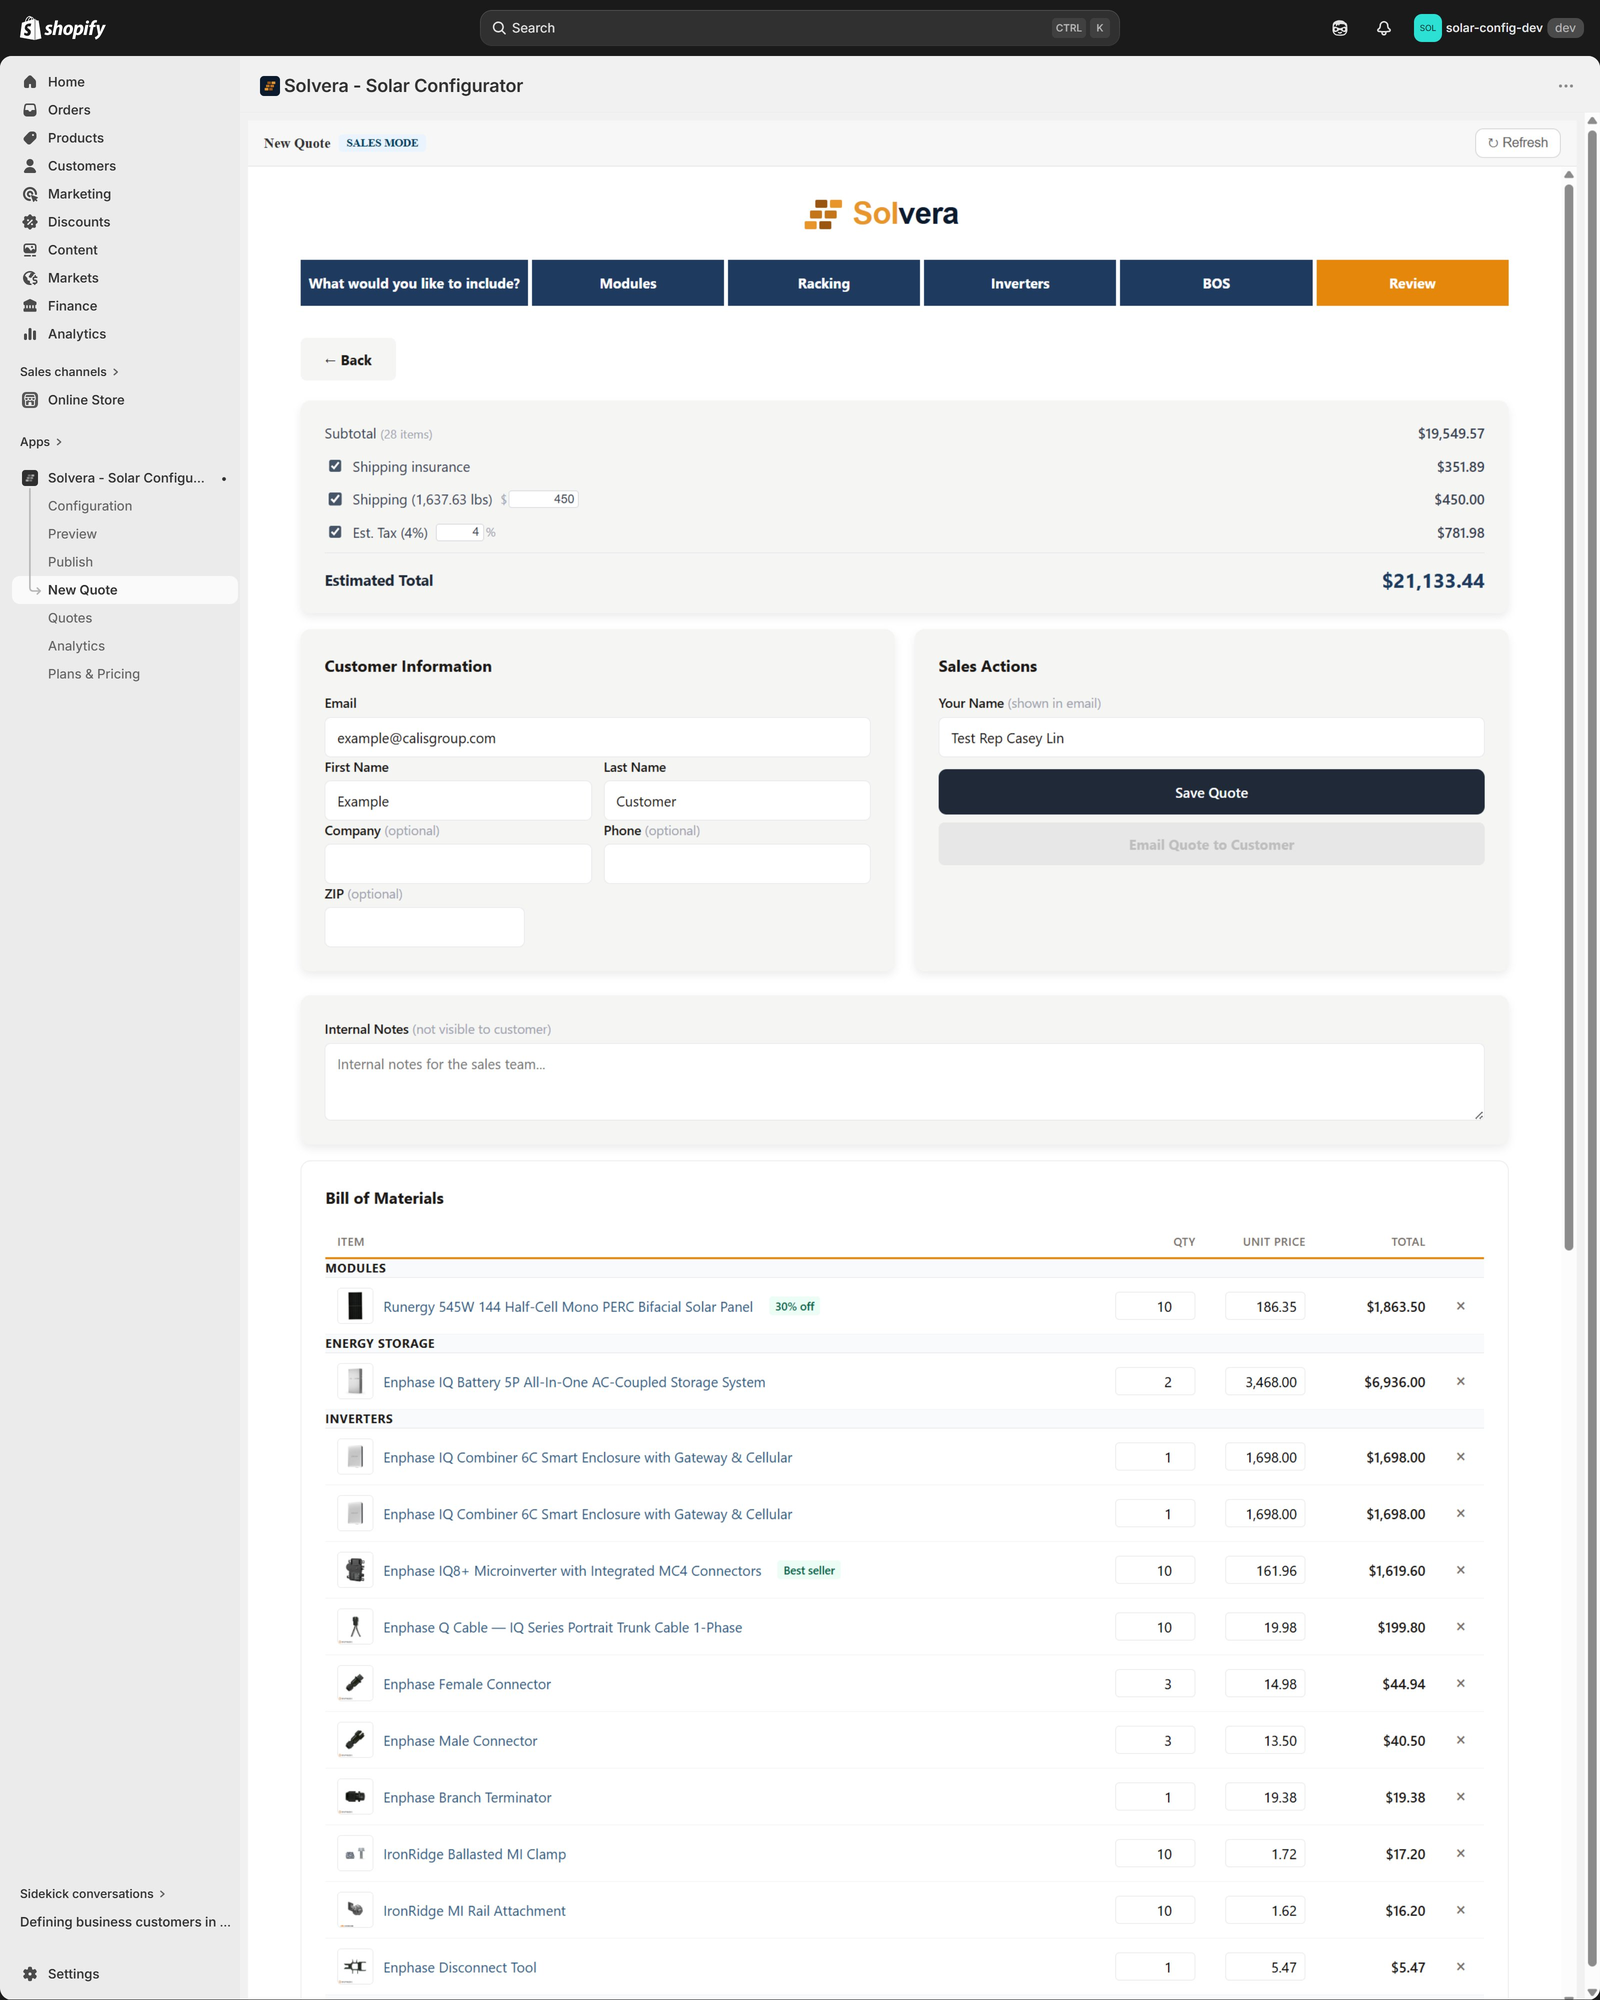Remove the Enphase Female Connector row
This screenshot has width=1600, height=2000.
tap(1461, 1683)
